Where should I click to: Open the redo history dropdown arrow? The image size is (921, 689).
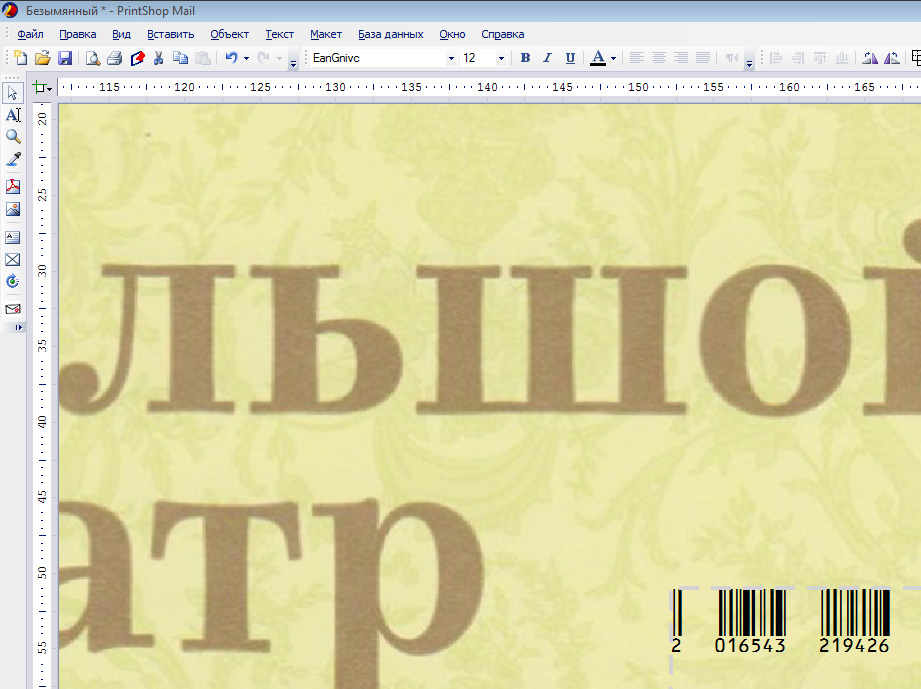coord(279,58)
